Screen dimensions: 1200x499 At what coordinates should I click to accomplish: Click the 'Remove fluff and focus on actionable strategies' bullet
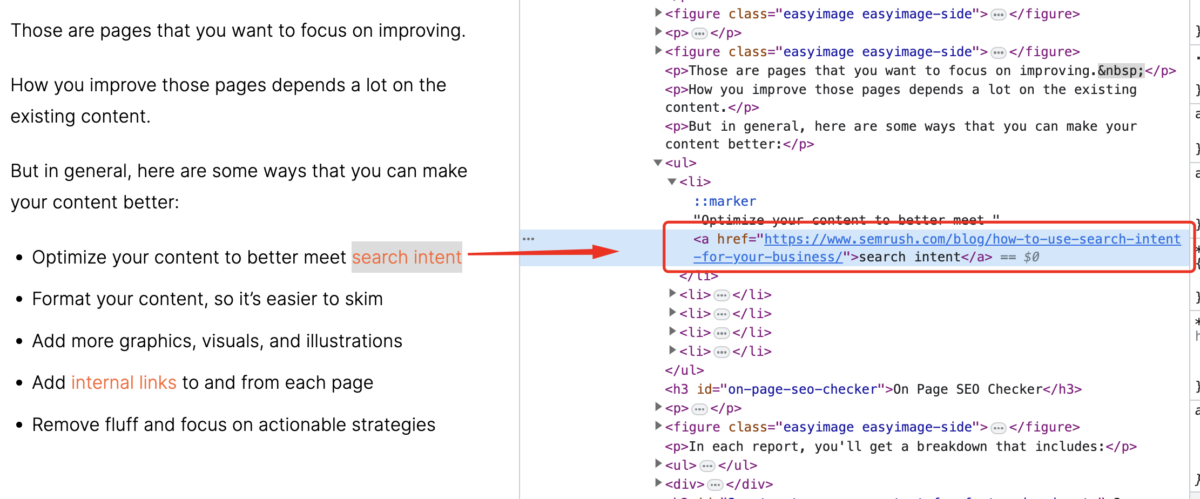point(234,425)
